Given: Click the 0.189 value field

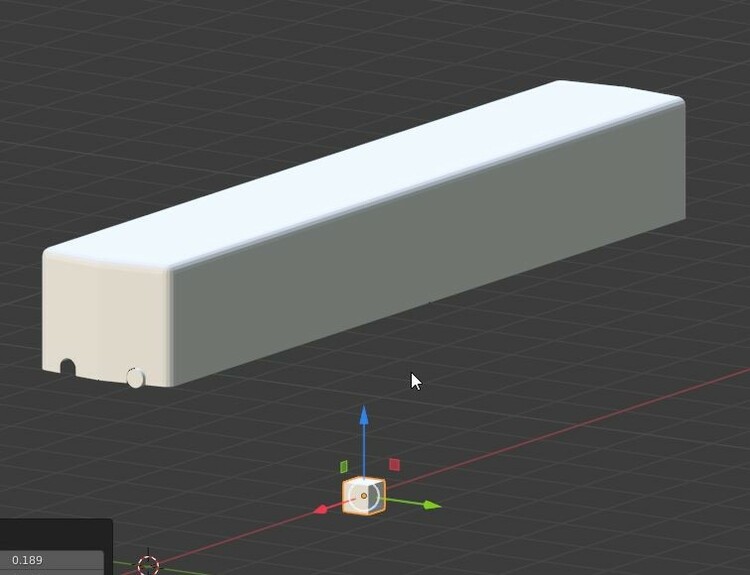Looking at the screenshot, I should point(52,560).
